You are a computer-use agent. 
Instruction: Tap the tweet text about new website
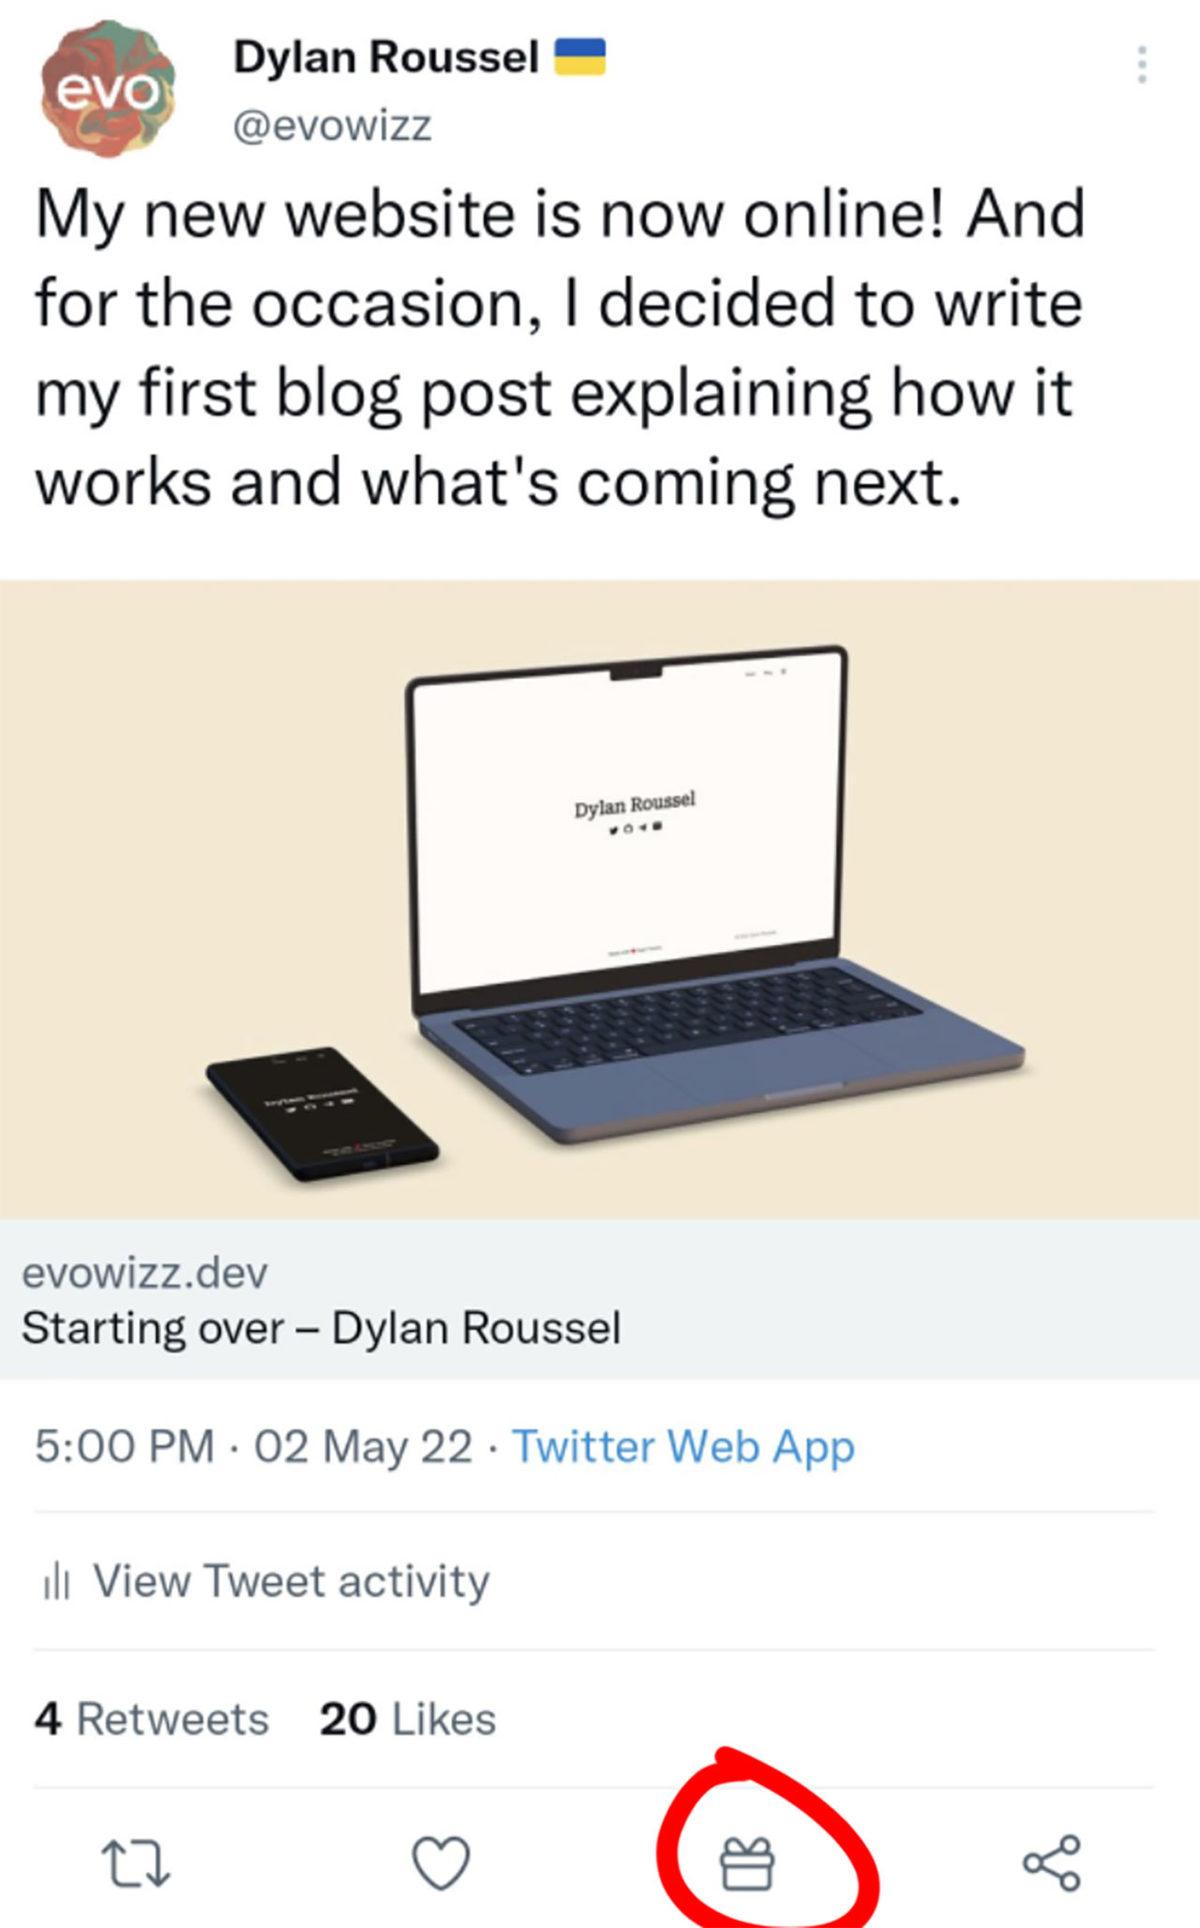tap(560, 347)
